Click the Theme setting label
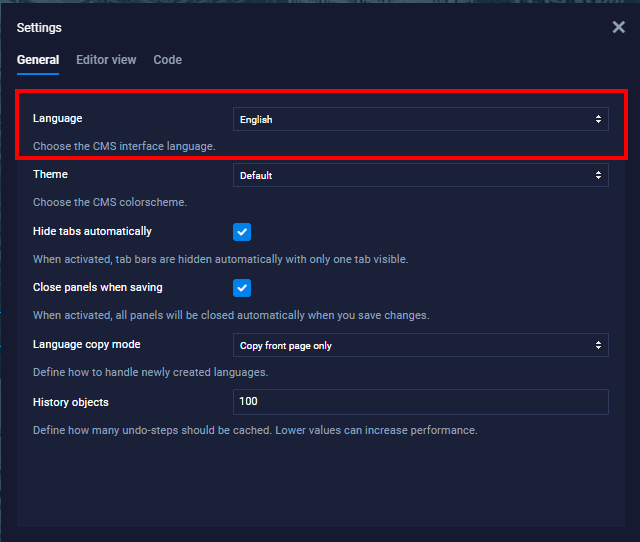The height and width of the screenshot is (542, 640). click(50, 174)
